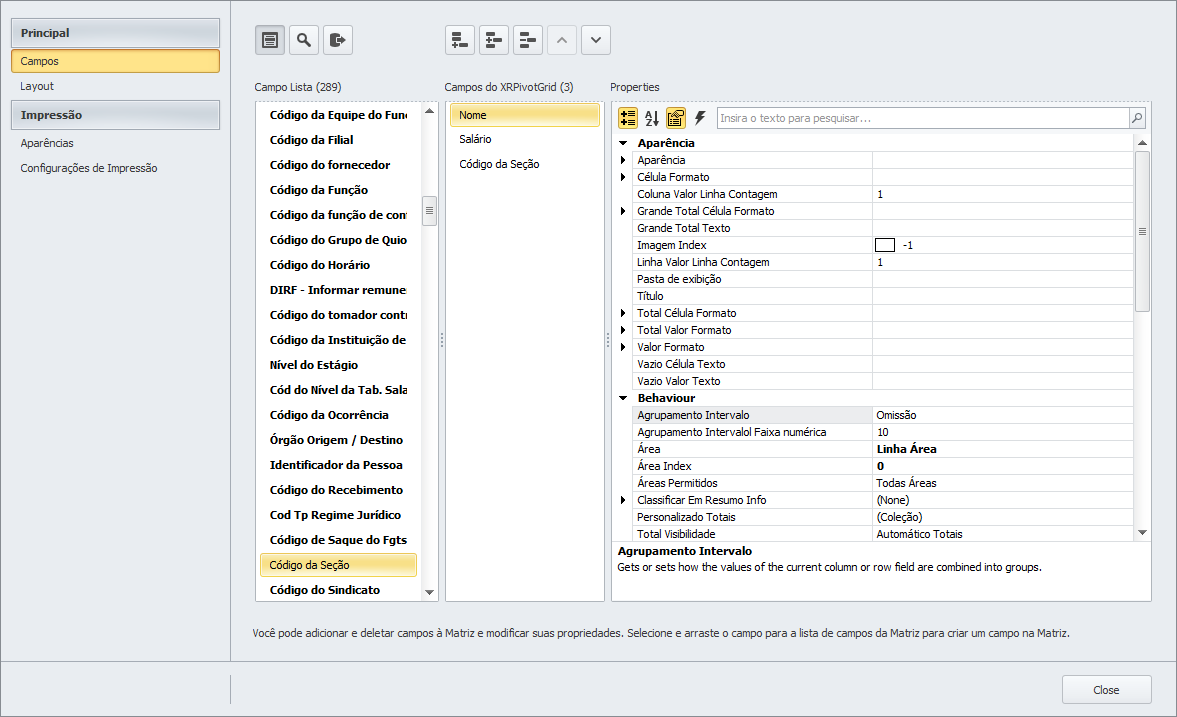
Task: Click scroll-up arrow of Properties grid
Action: [1142, 143]
